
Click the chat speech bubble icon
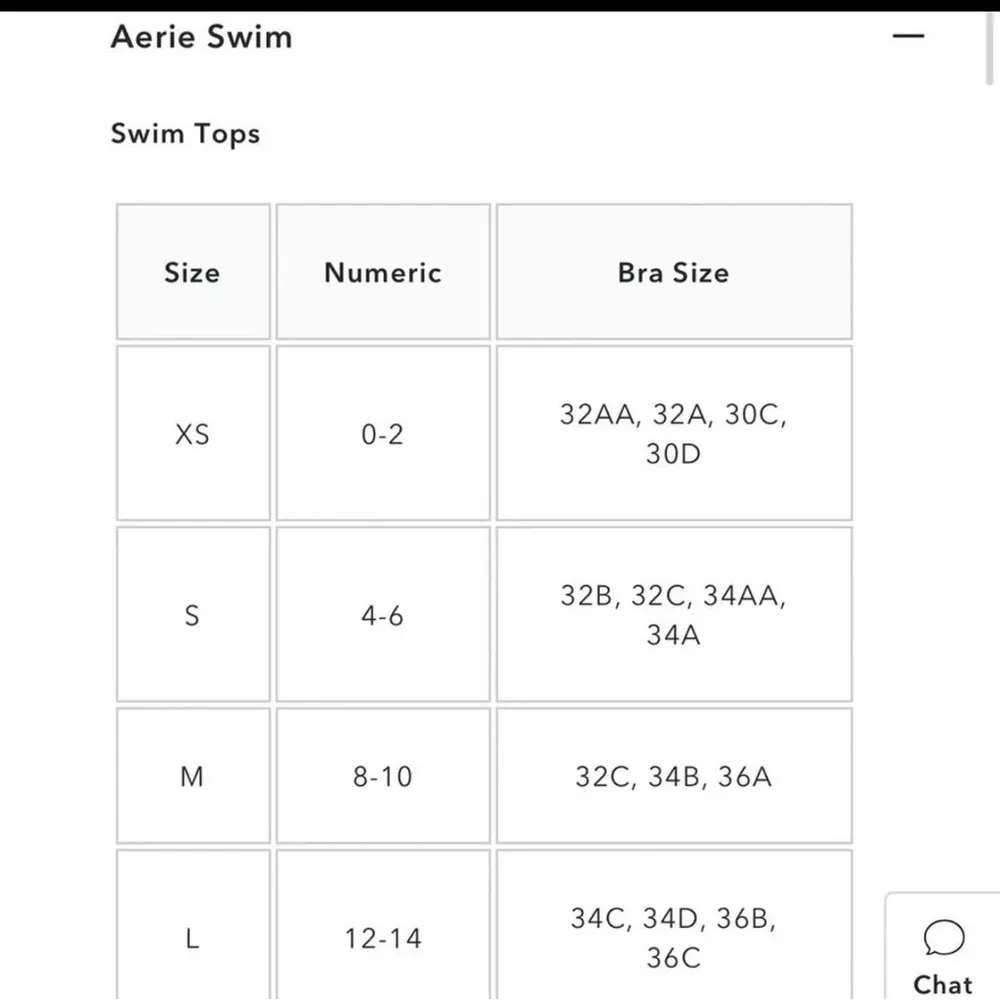coord(944,939)
